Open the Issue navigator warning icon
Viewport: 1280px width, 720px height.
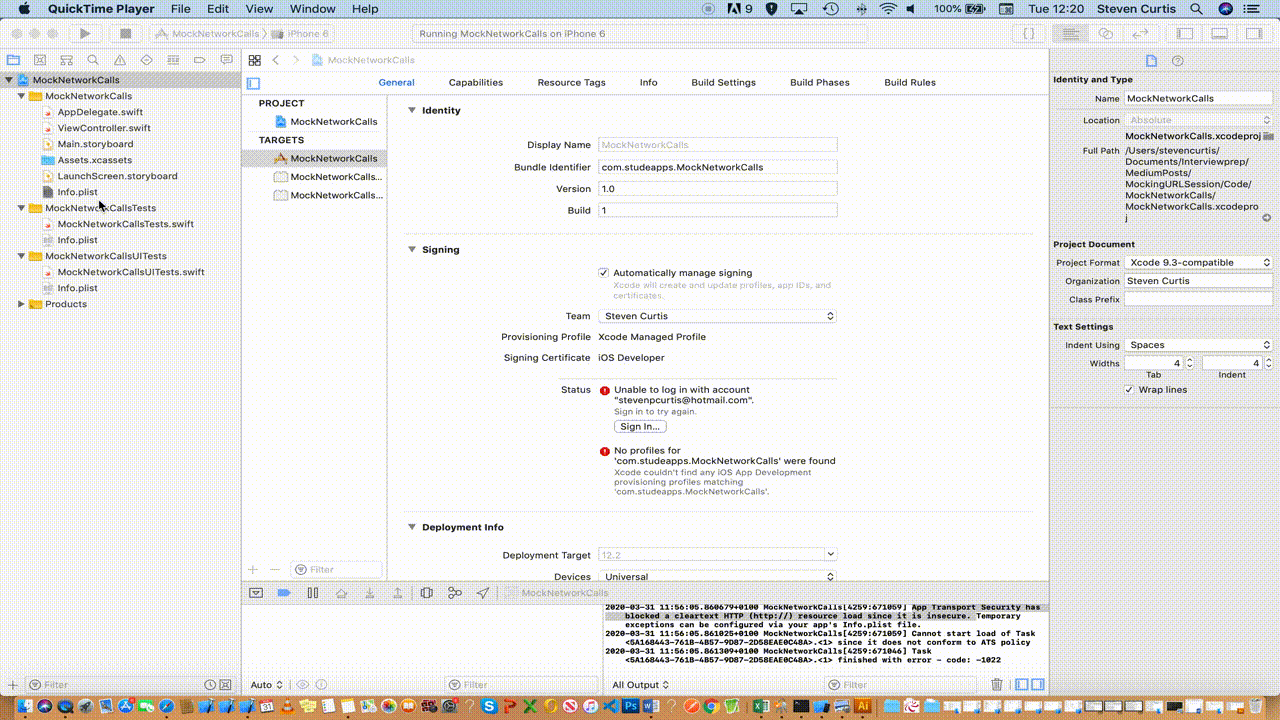tap(120, 60)
